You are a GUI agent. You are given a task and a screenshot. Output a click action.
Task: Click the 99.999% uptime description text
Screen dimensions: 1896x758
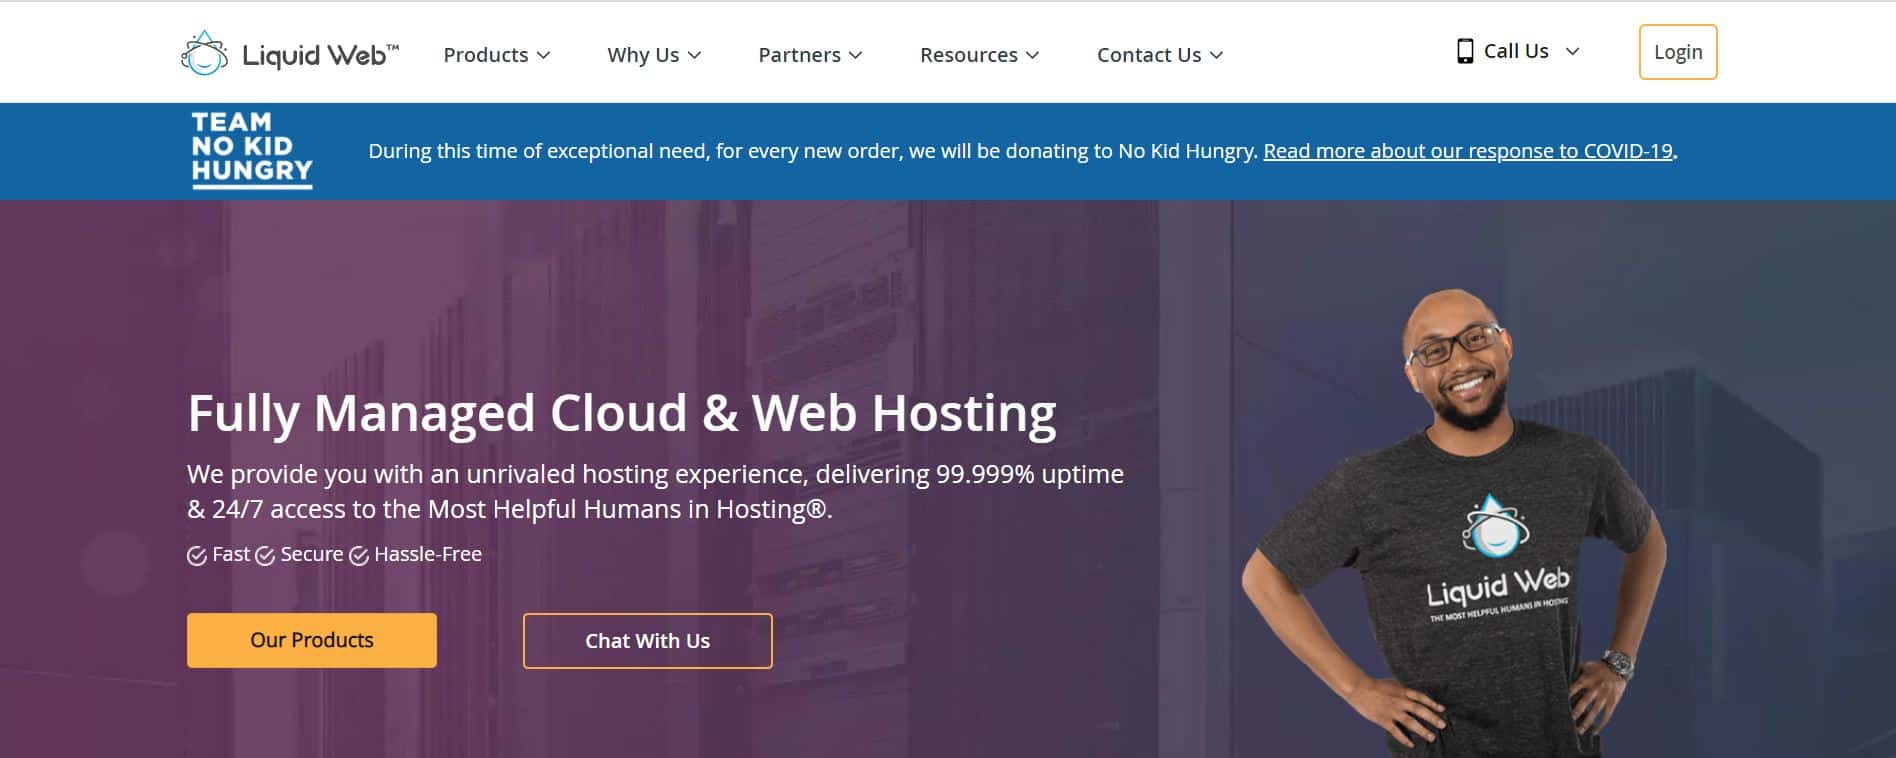click(x=655, y=491)
